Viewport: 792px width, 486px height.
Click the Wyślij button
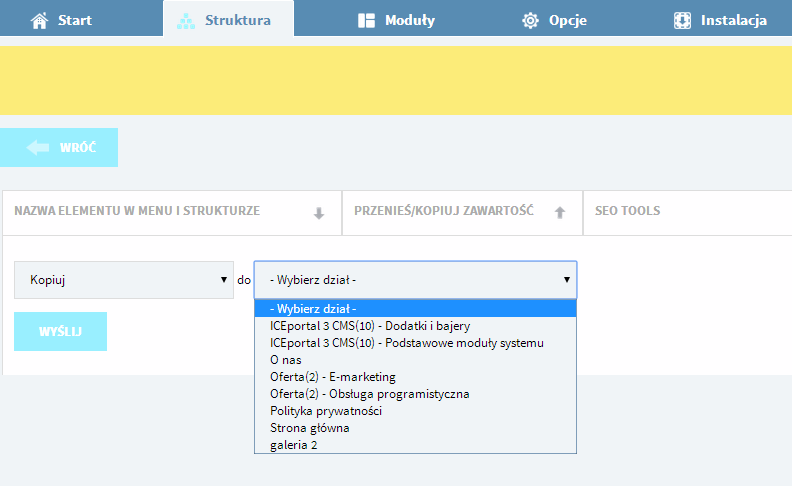click(61, 331)
